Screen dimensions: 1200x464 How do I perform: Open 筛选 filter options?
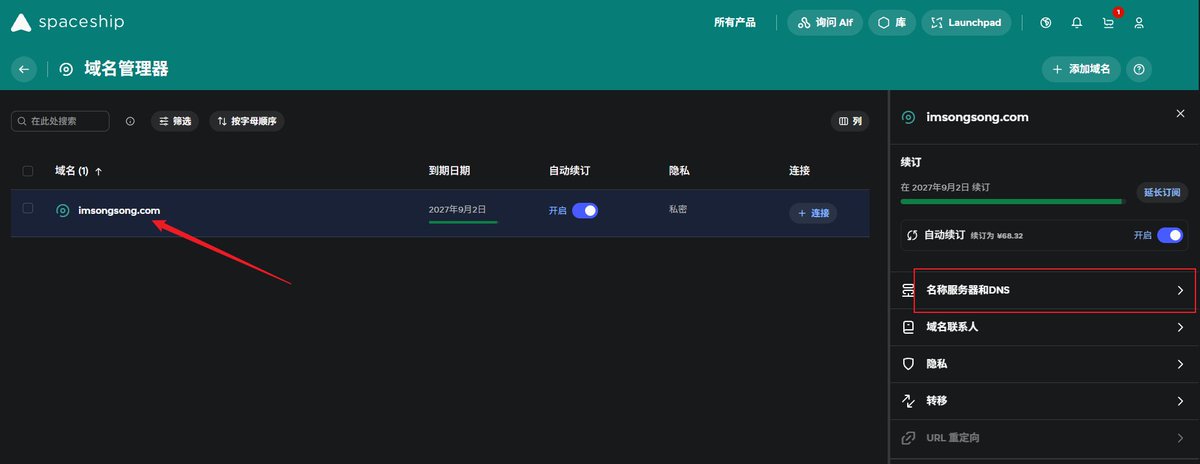point(175,121)
